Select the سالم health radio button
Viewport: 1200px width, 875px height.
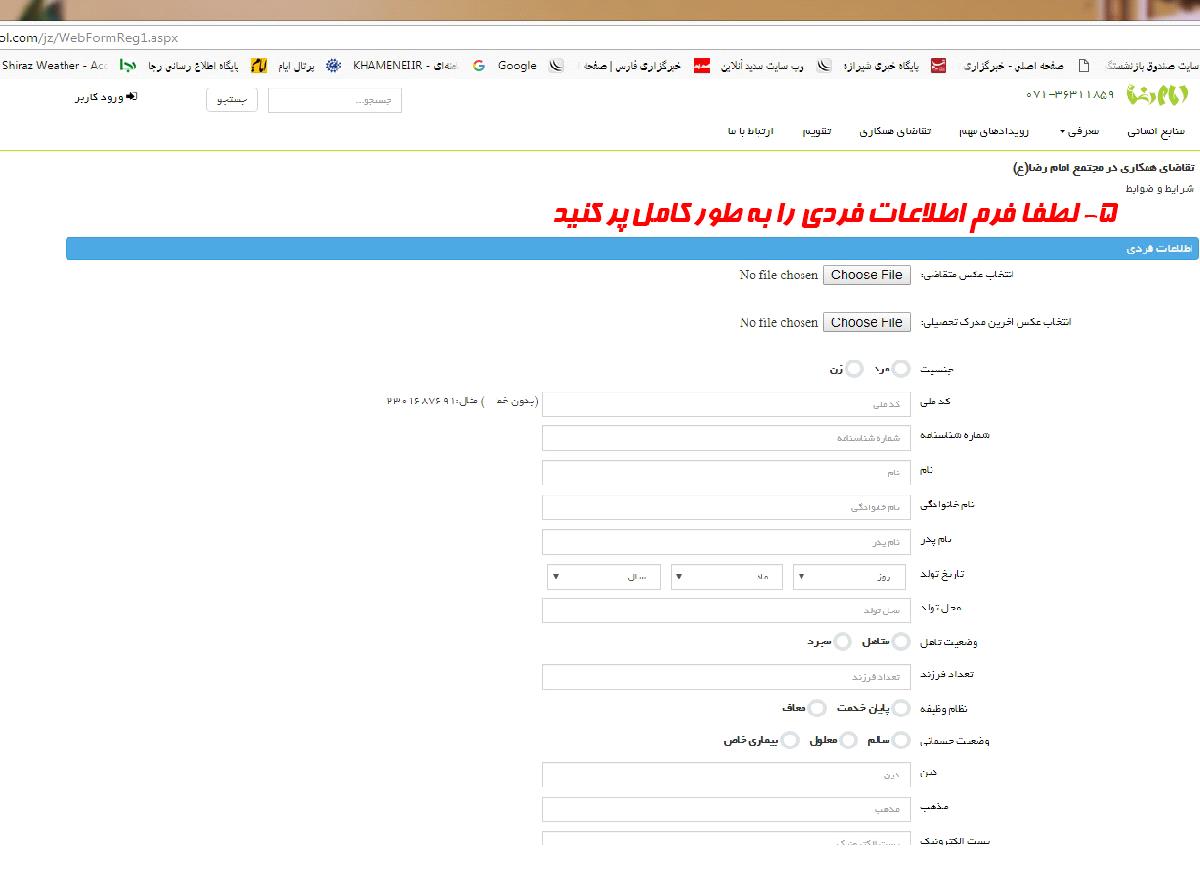(x=901, y=740)
